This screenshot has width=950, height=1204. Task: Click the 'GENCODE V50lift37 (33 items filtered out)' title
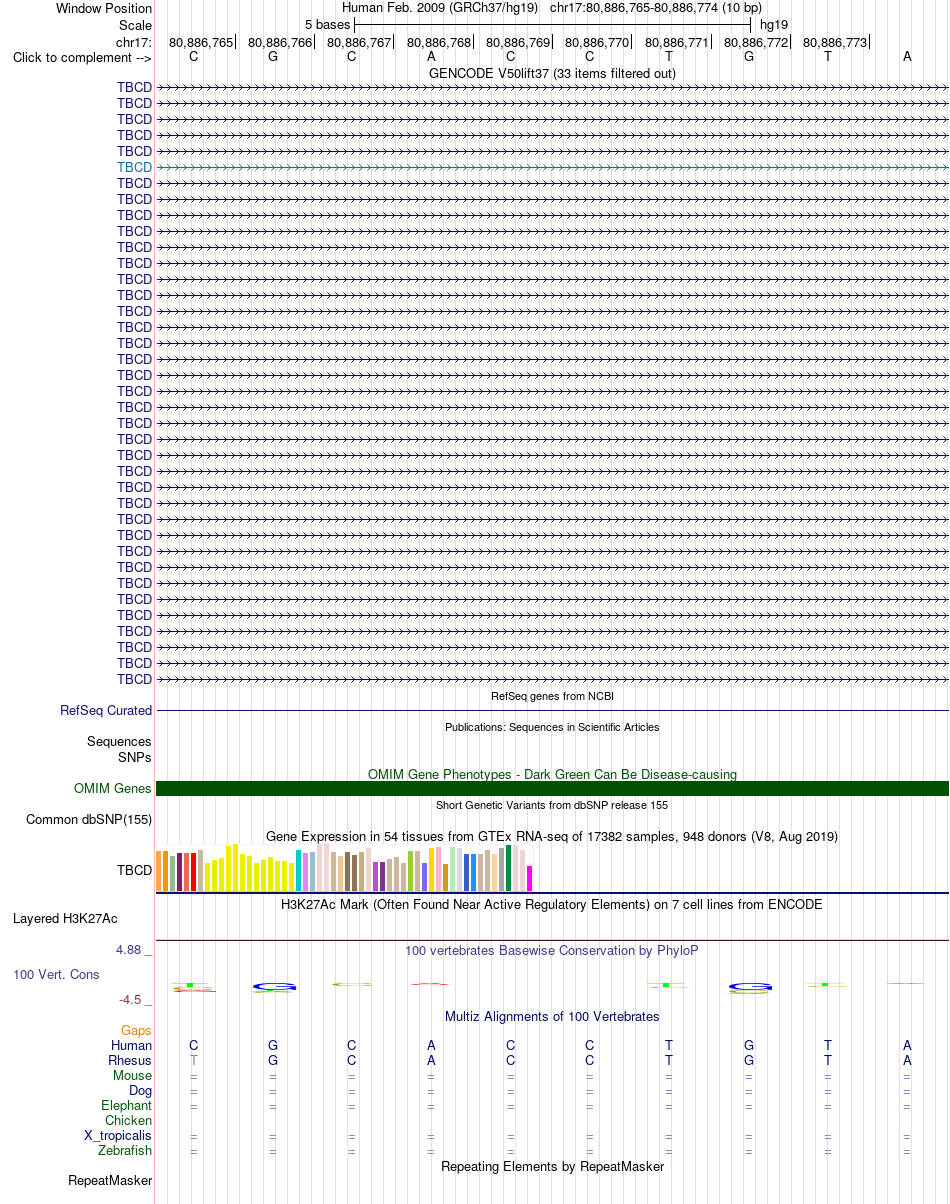(x=552, y=74)
